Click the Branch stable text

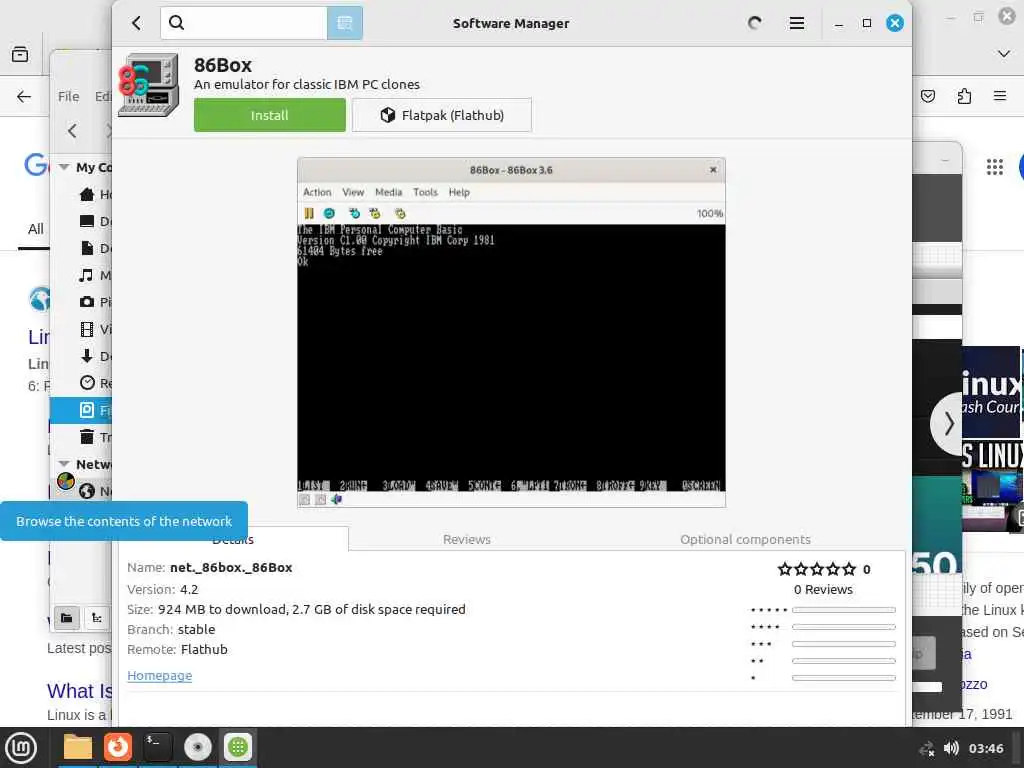click(x=171, y=630)
